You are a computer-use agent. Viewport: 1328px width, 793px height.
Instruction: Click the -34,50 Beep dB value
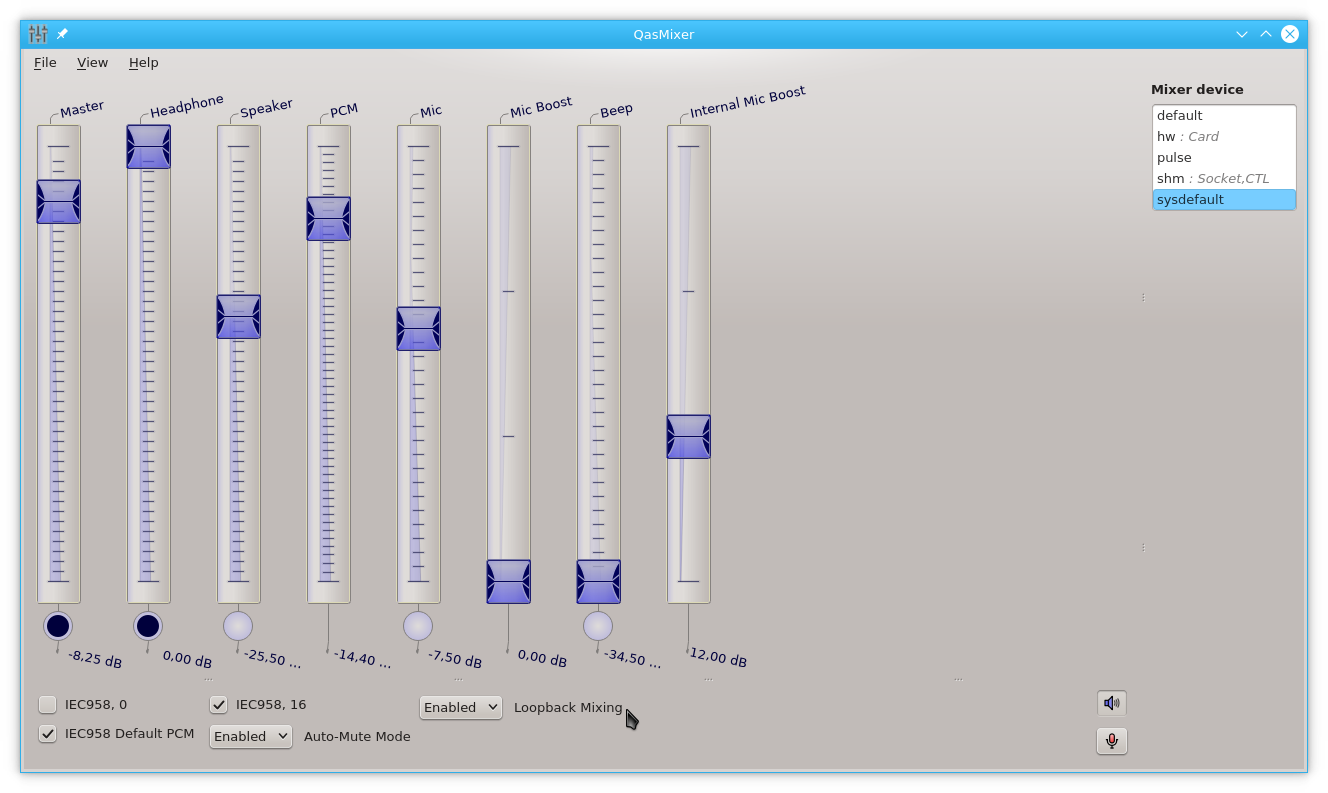coord(633,659)
